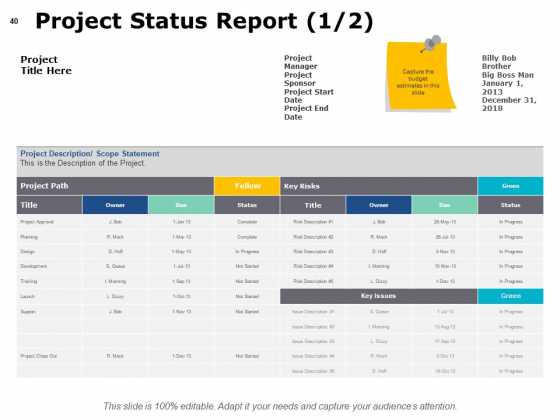This screenshot has height=420, width=560.
Task: Click the 'Launch' row title
Action: (x=28, y=296)
